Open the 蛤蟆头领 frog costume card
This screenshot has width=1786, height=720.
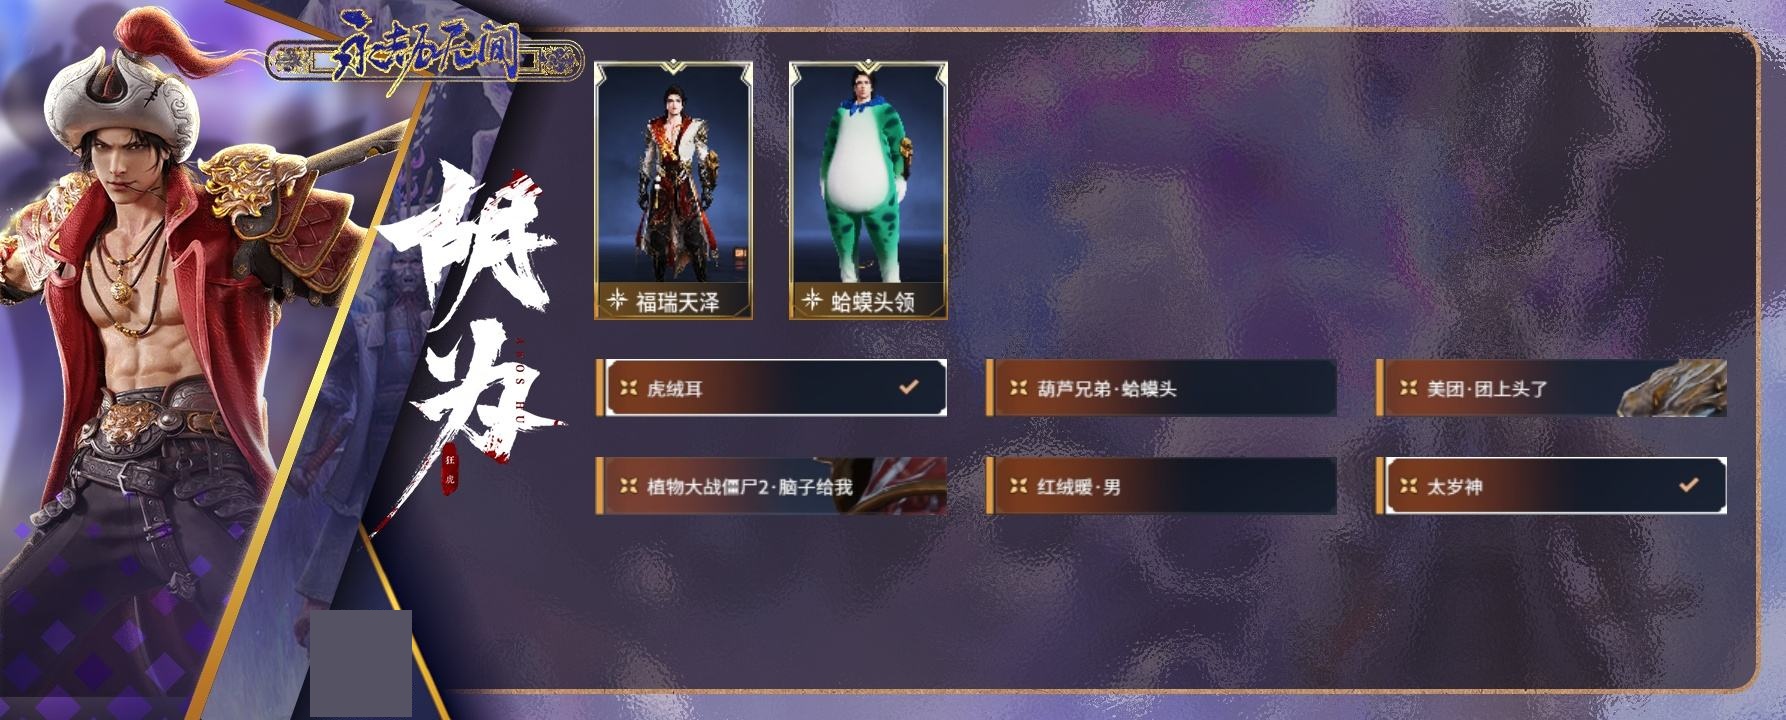coord(868,191)
